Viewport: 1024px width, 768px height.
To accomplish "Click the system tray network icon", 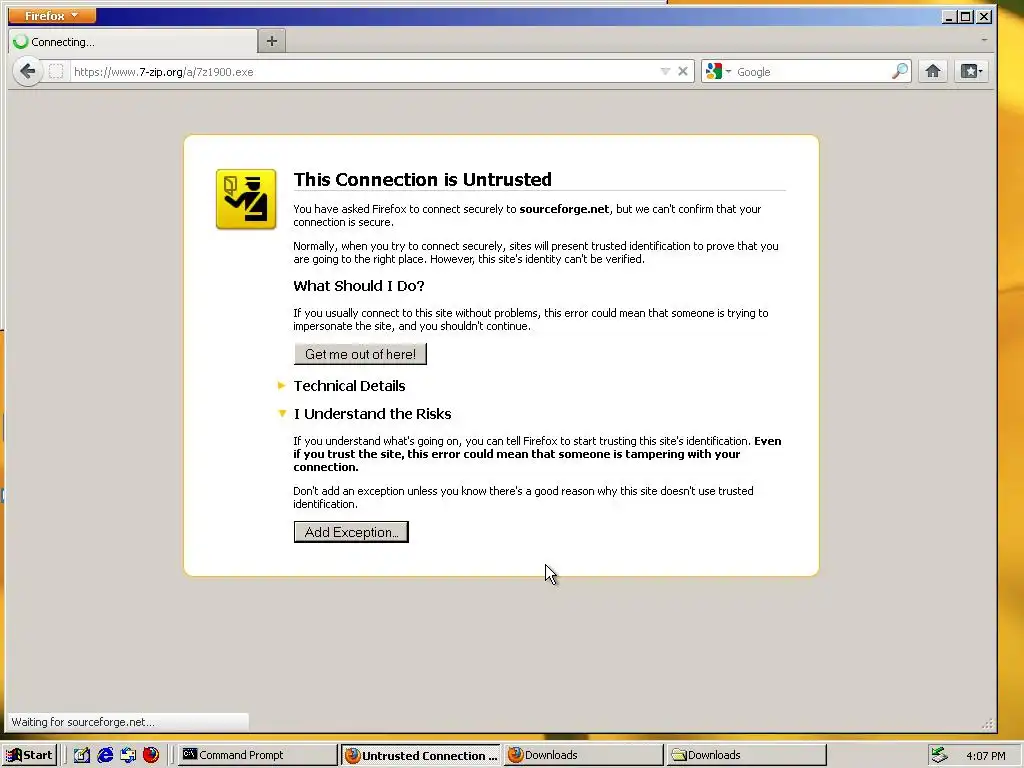I will coord(939,755).
